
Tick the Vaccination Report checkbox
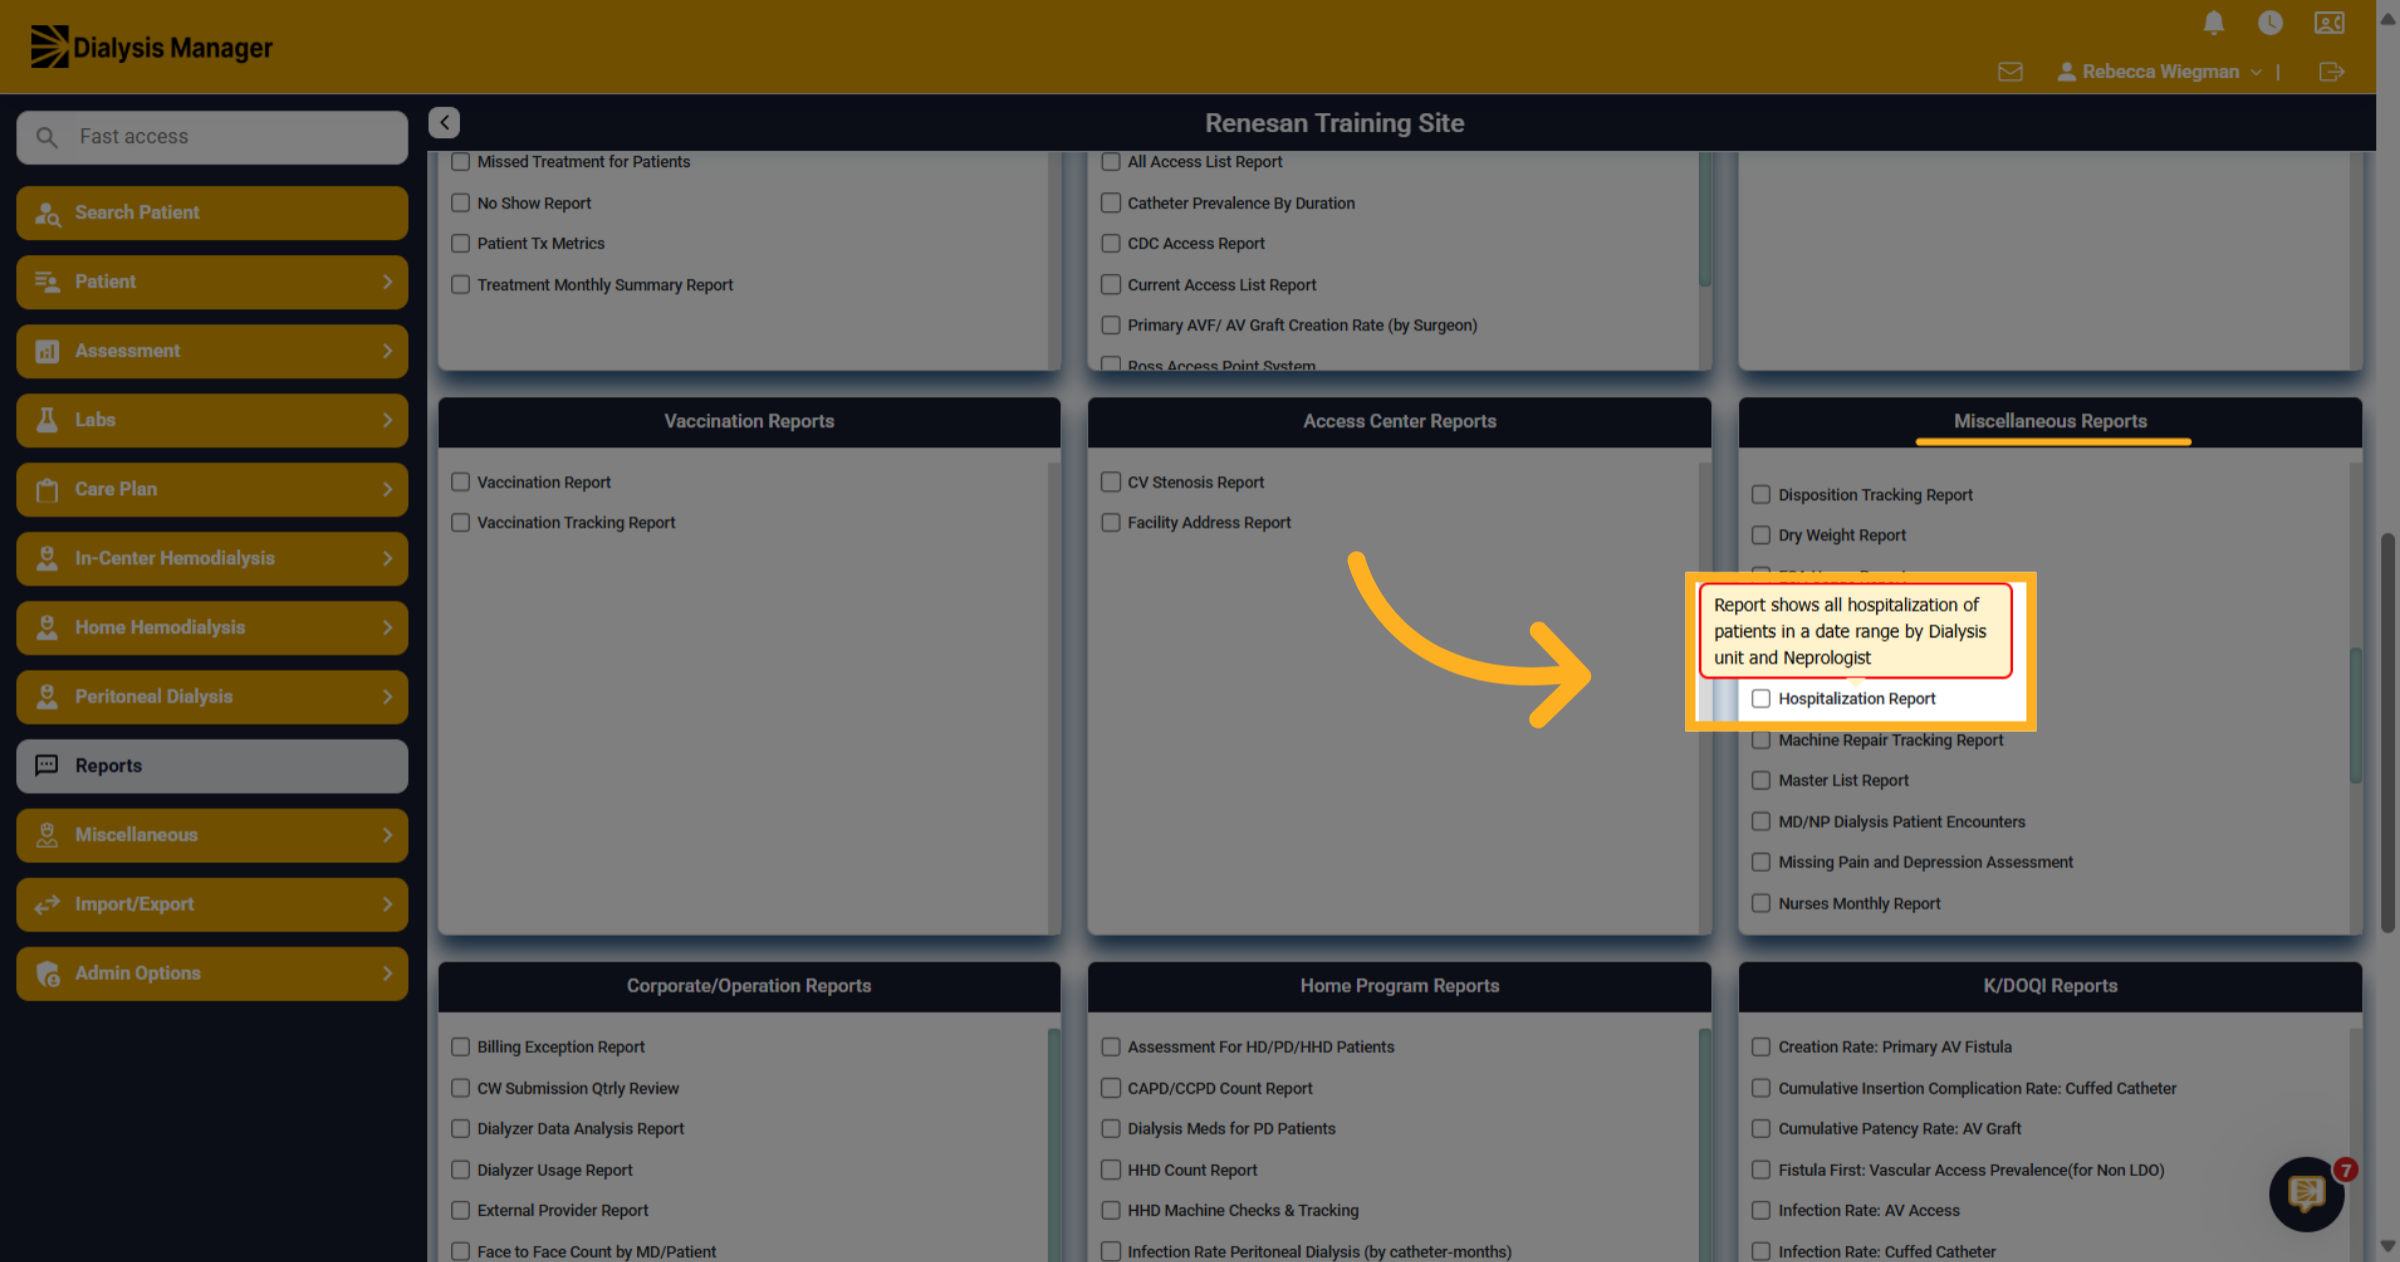460,482
